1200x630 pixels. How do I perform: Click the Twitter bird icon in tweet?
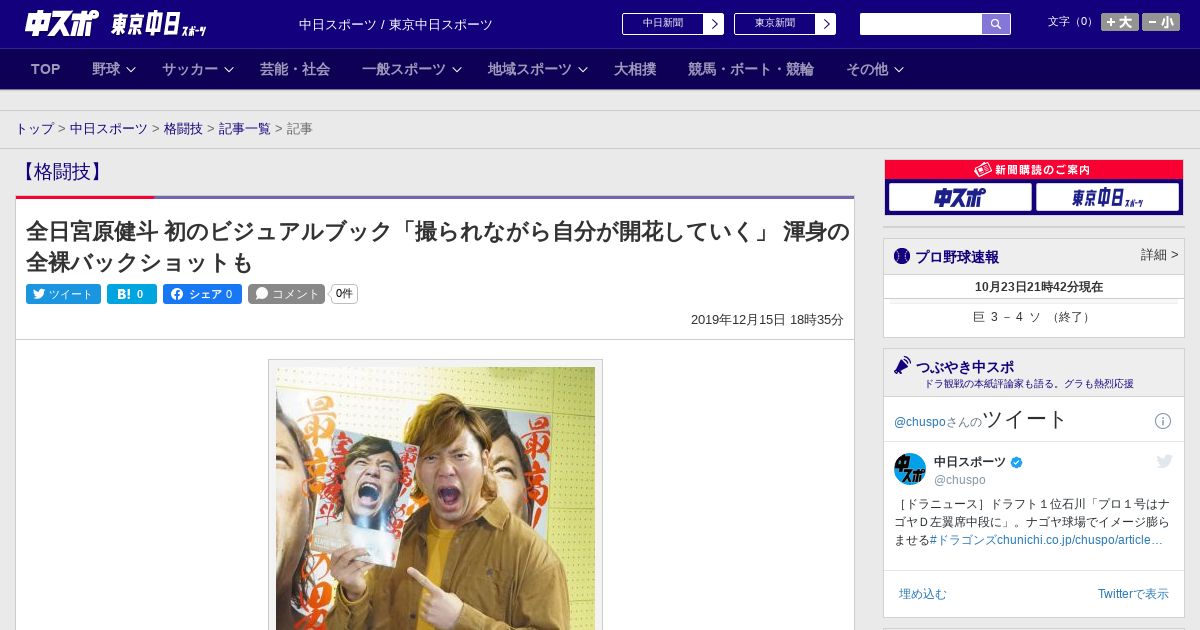(1164, 461)
